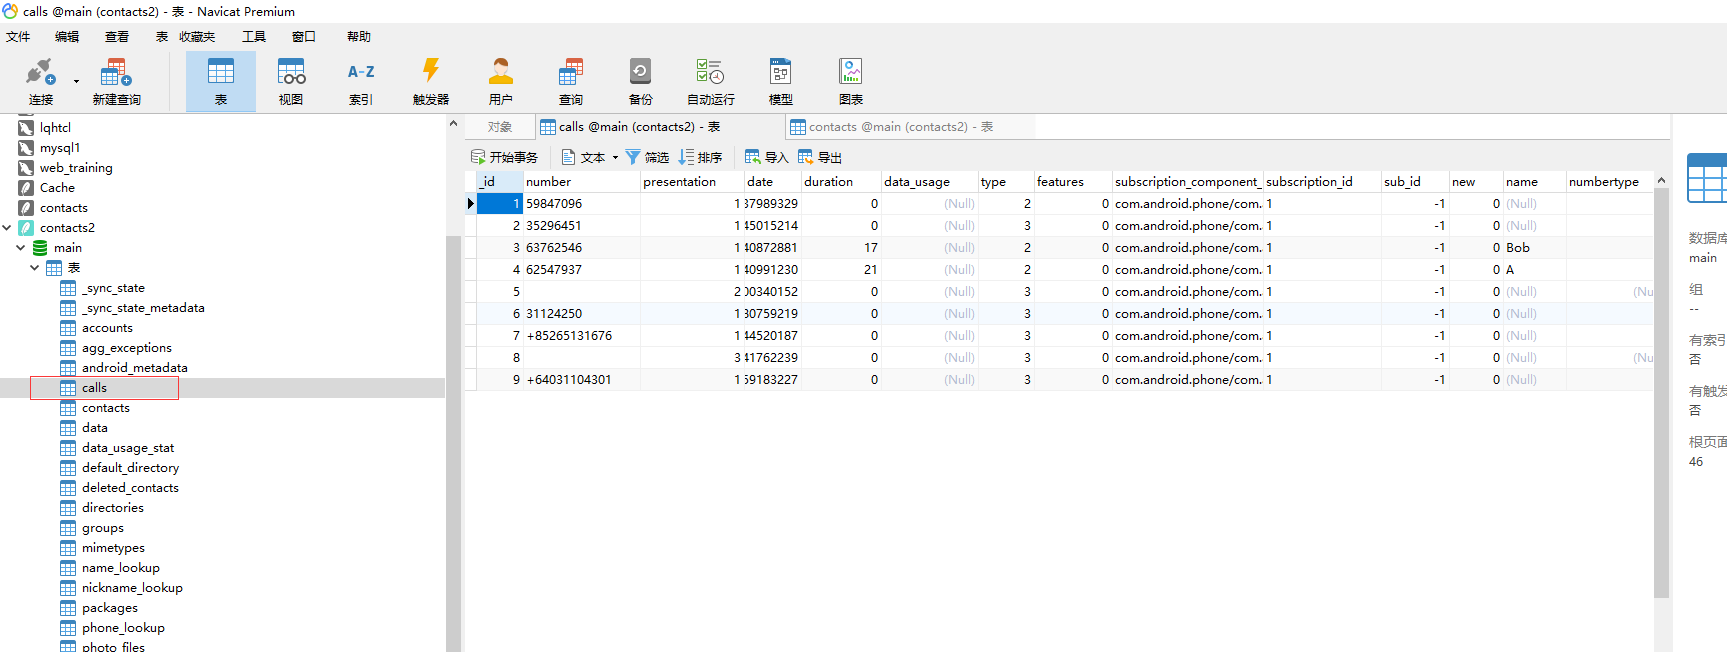Select the 表 table toolbar button
Viewport: 1727px width, 652px height.
[x=221, y=81]
